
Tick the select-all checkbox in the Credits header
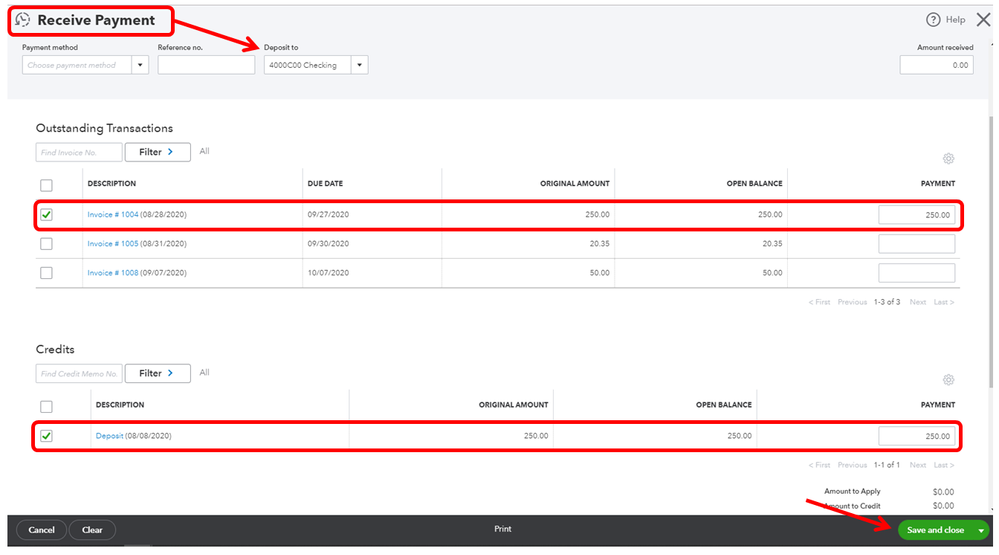point(47,407)
